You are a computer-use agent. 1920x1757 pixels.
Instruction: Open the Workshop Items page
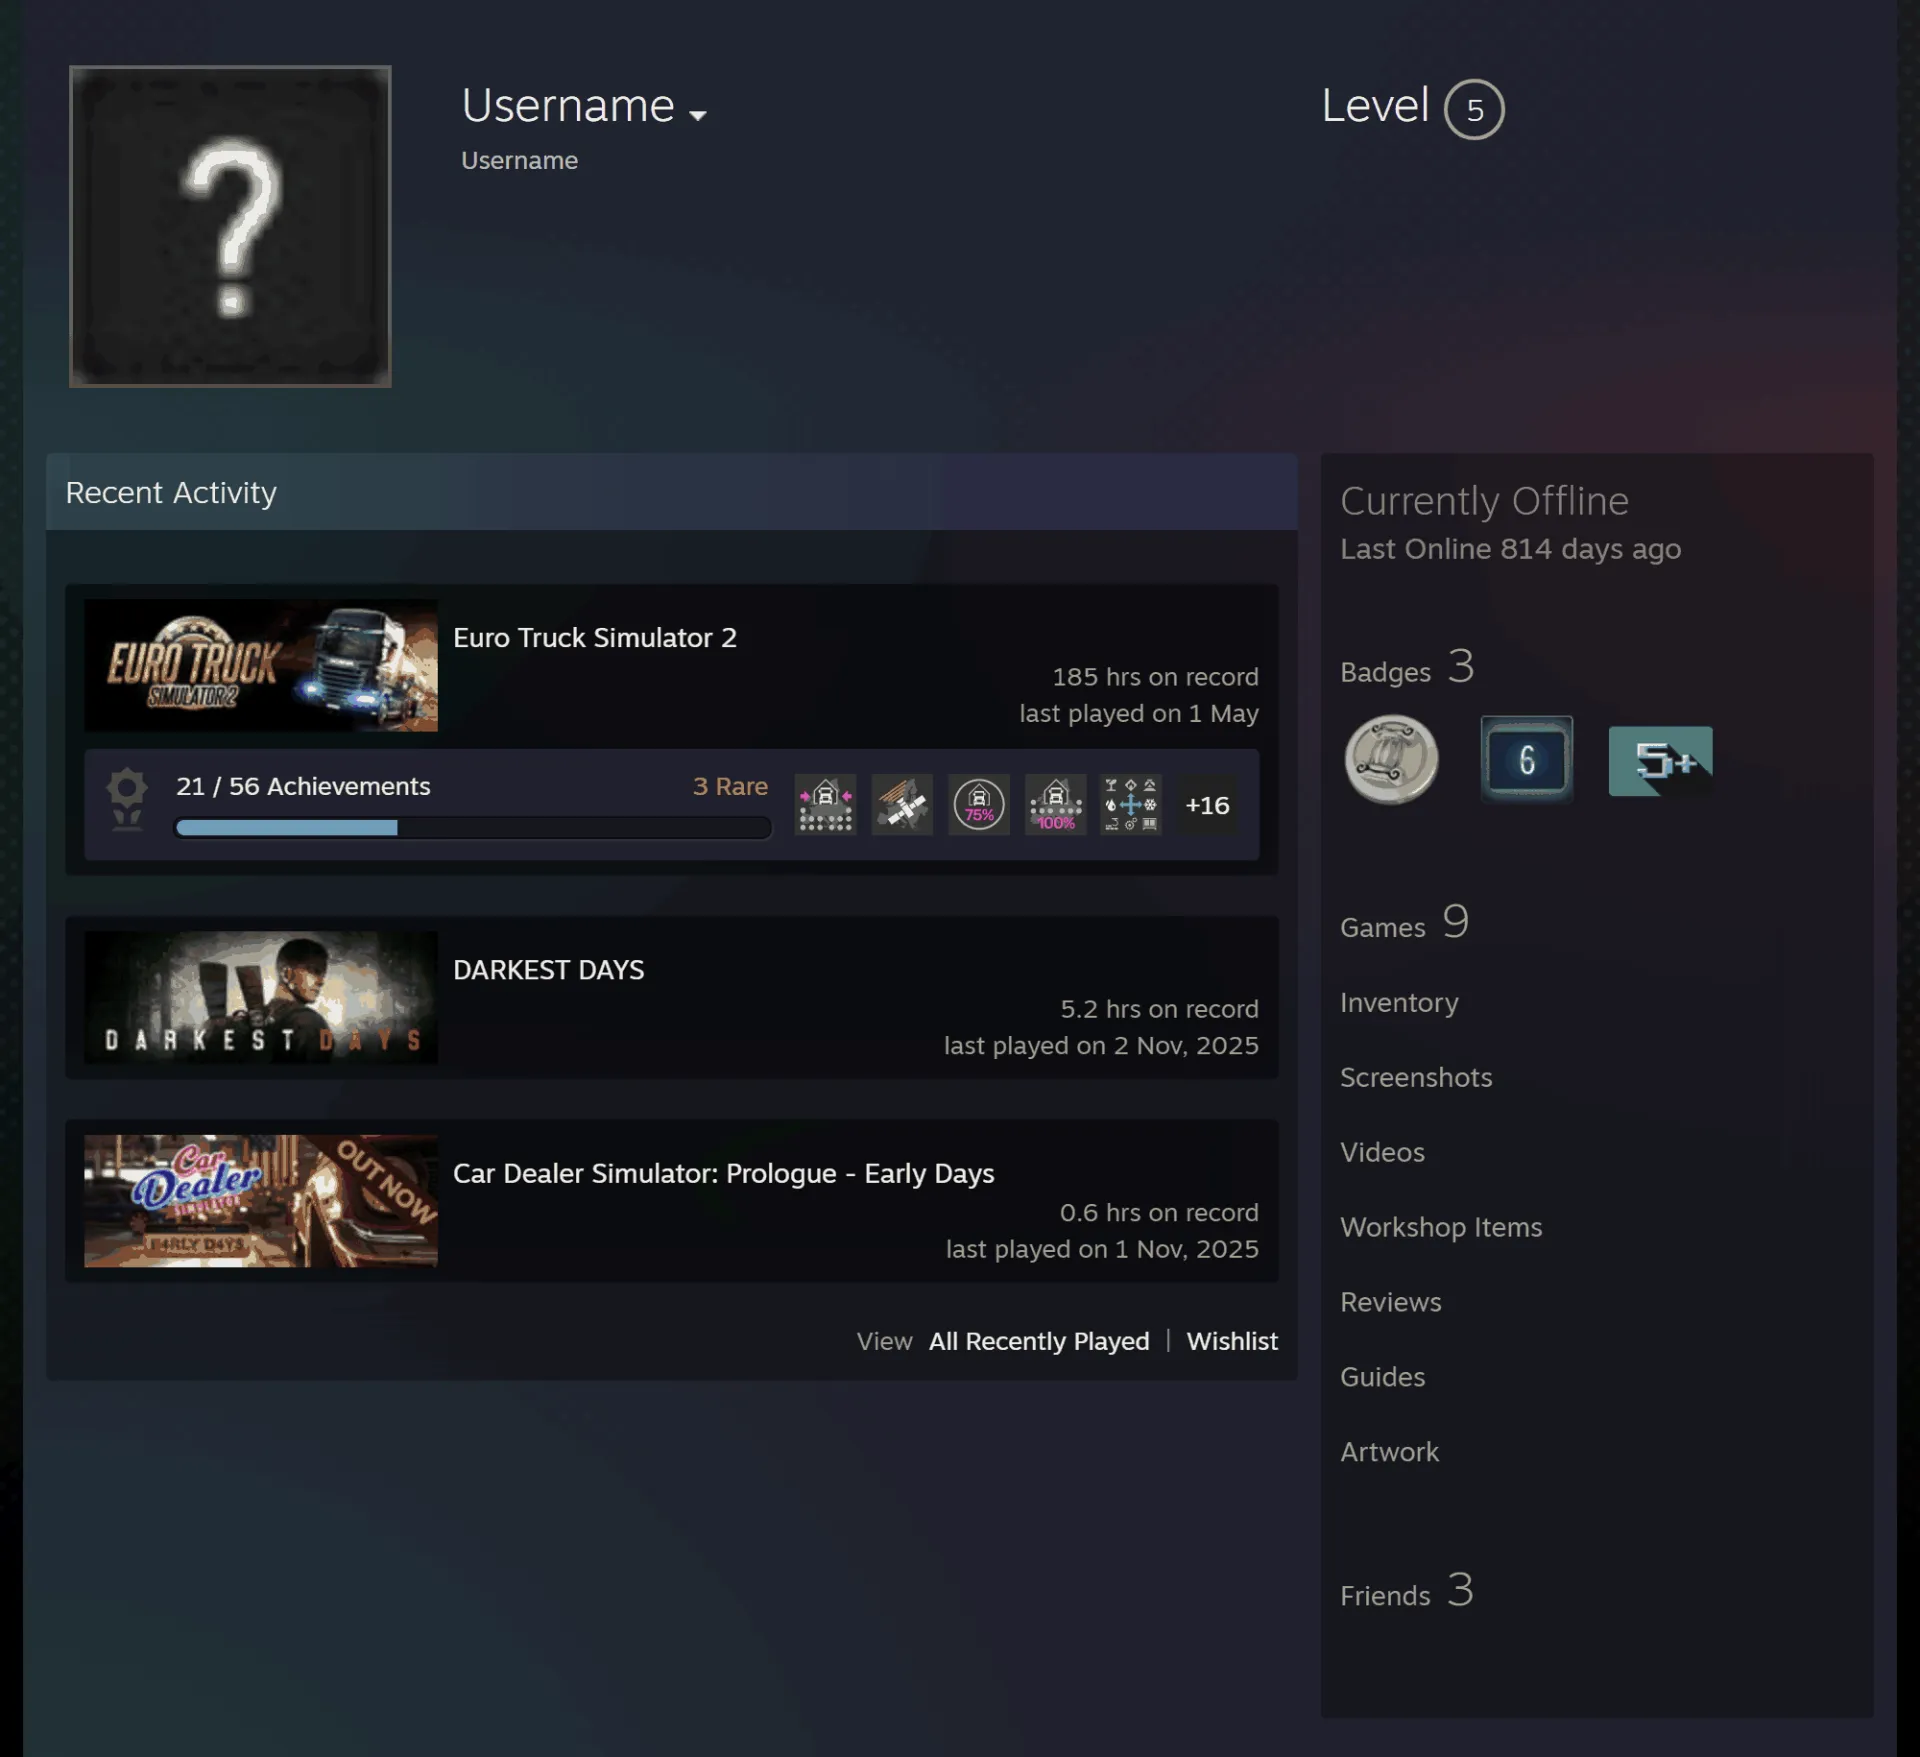[x=1441, y=1227]
